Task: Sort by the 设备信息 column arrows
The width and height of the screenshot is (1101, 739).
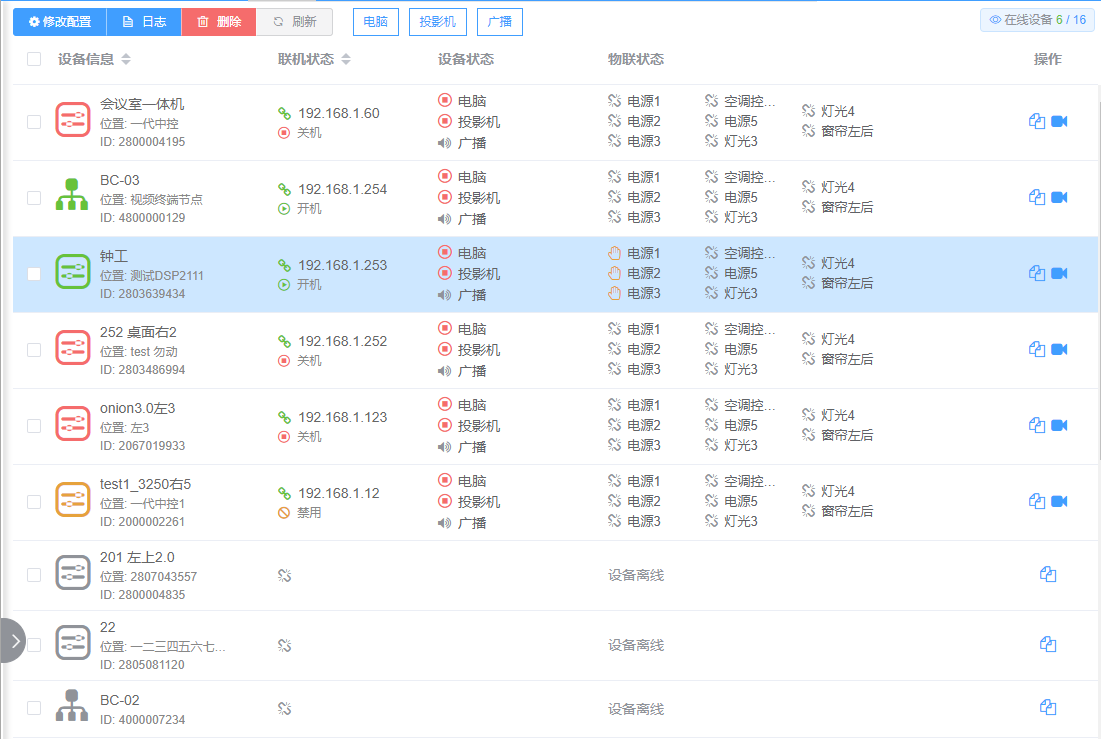Action: [x=126, y=60]
